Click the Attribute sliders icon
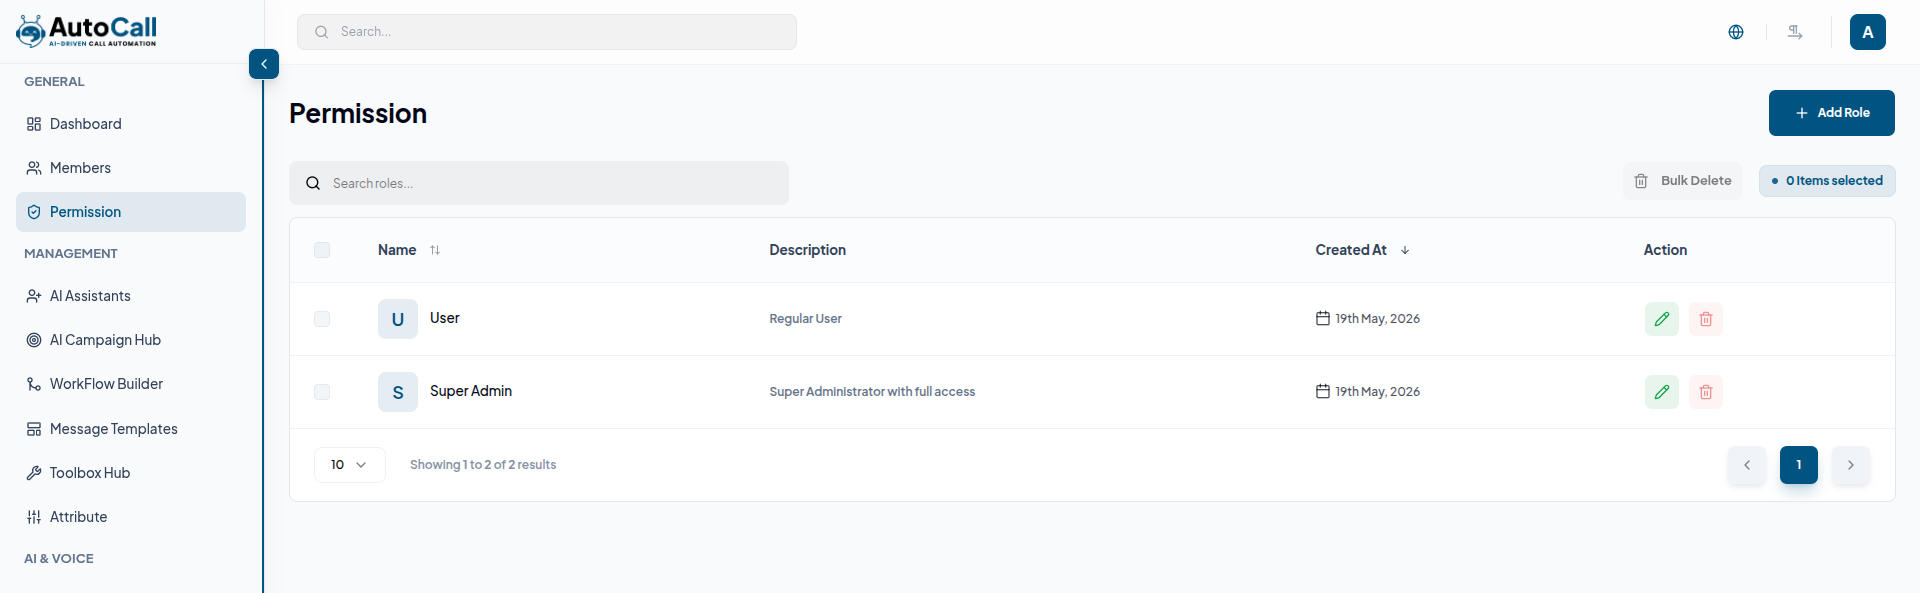 click(x=34, y=517)
